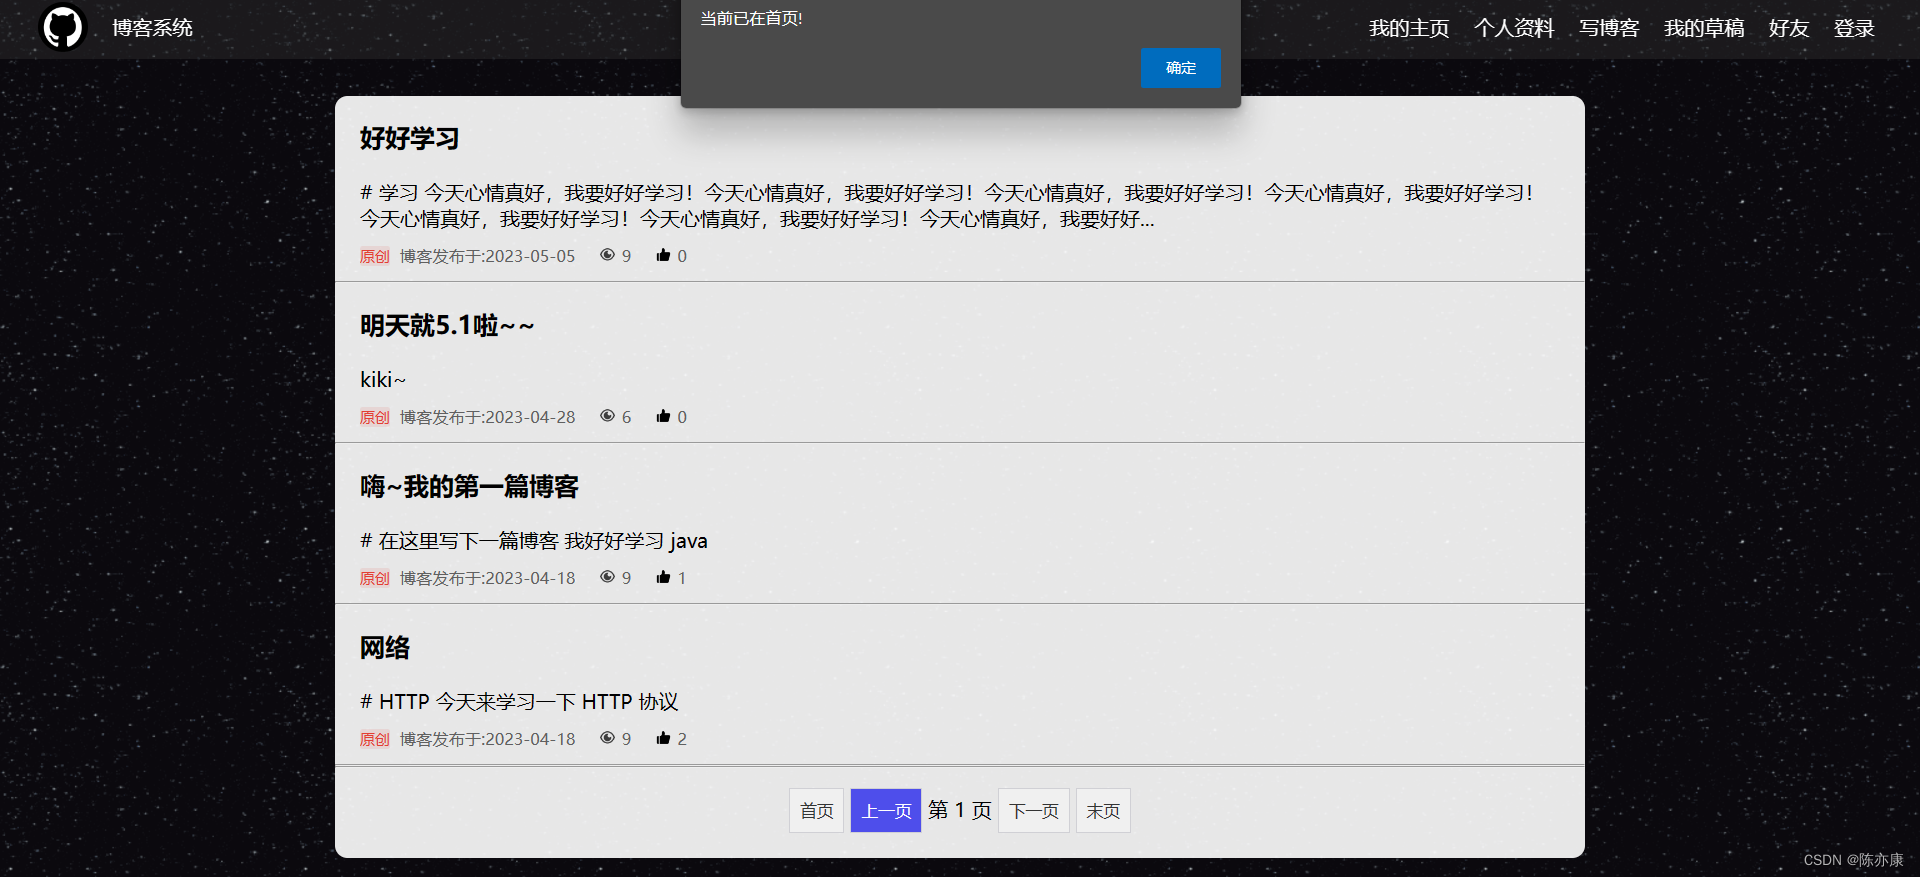Select 写博客 in the top navigation

(x=1609, y=28)
